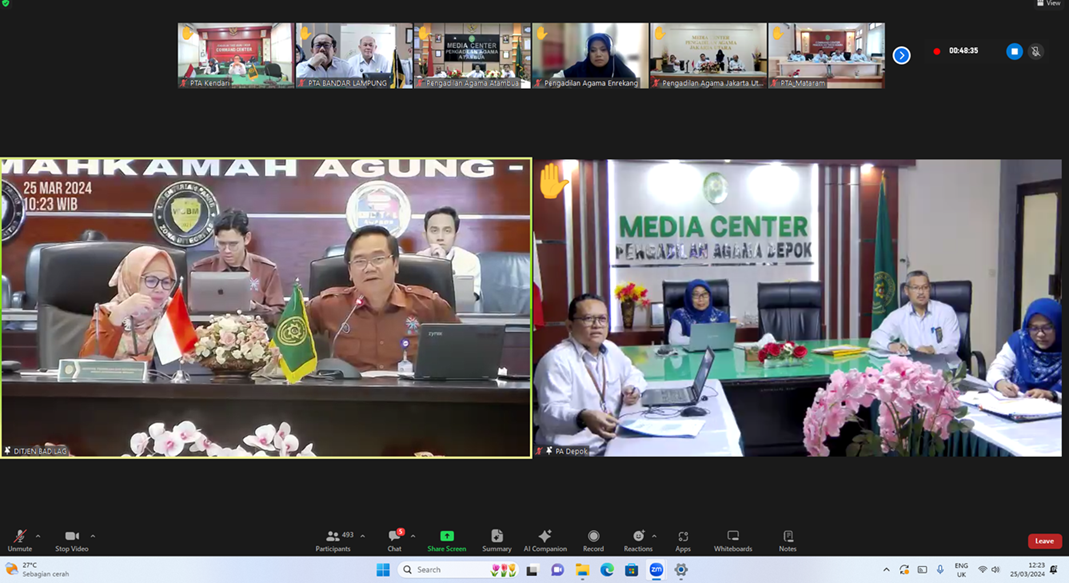
Task: Open Task View from the taskbar
Action: [x=532, y=569]
